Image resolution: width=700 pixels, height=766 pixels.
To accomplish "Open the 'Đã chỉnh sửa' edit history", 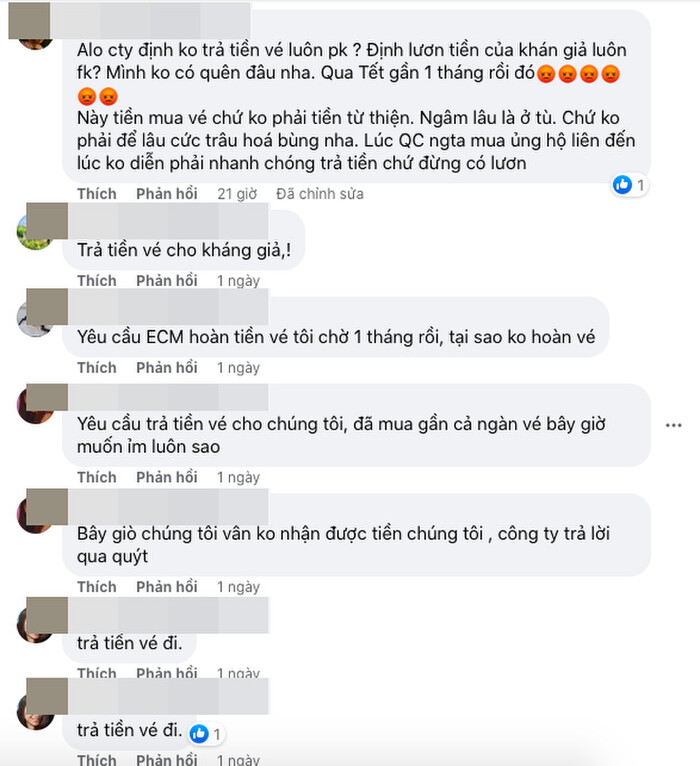I will (320, 194).
